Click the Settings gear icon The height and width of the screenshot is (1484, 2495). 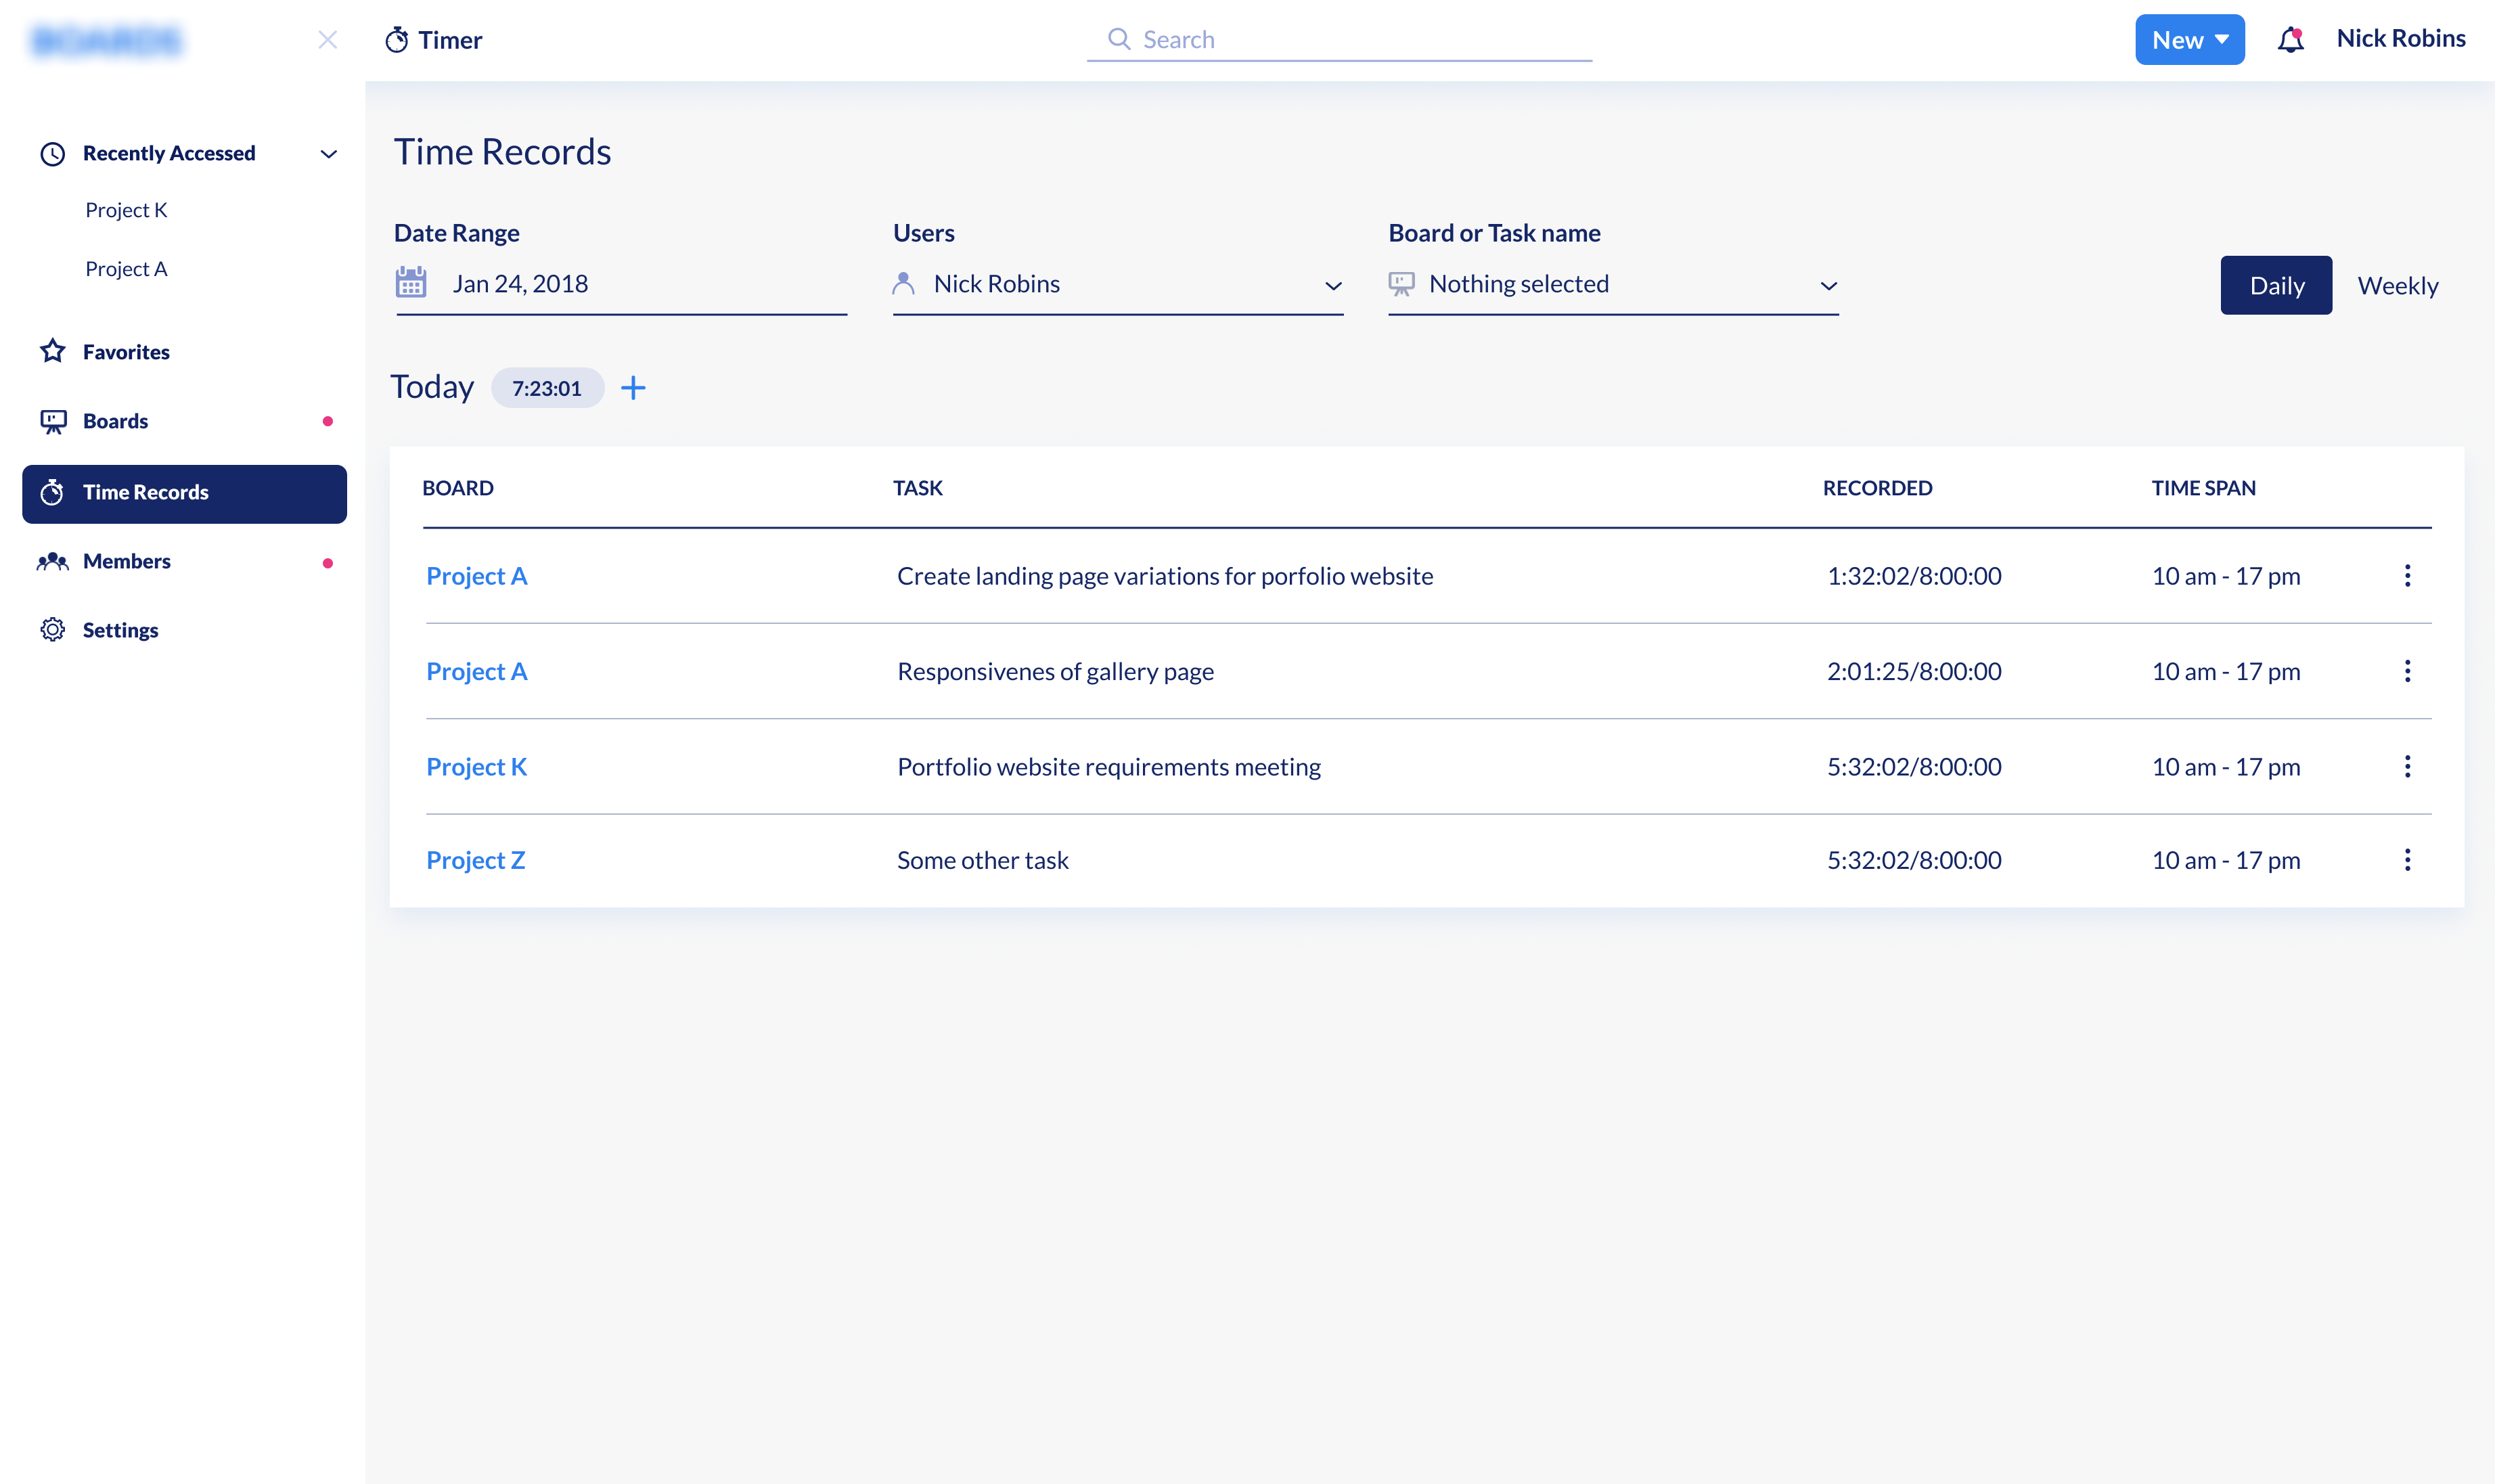(x=53, y=630)
